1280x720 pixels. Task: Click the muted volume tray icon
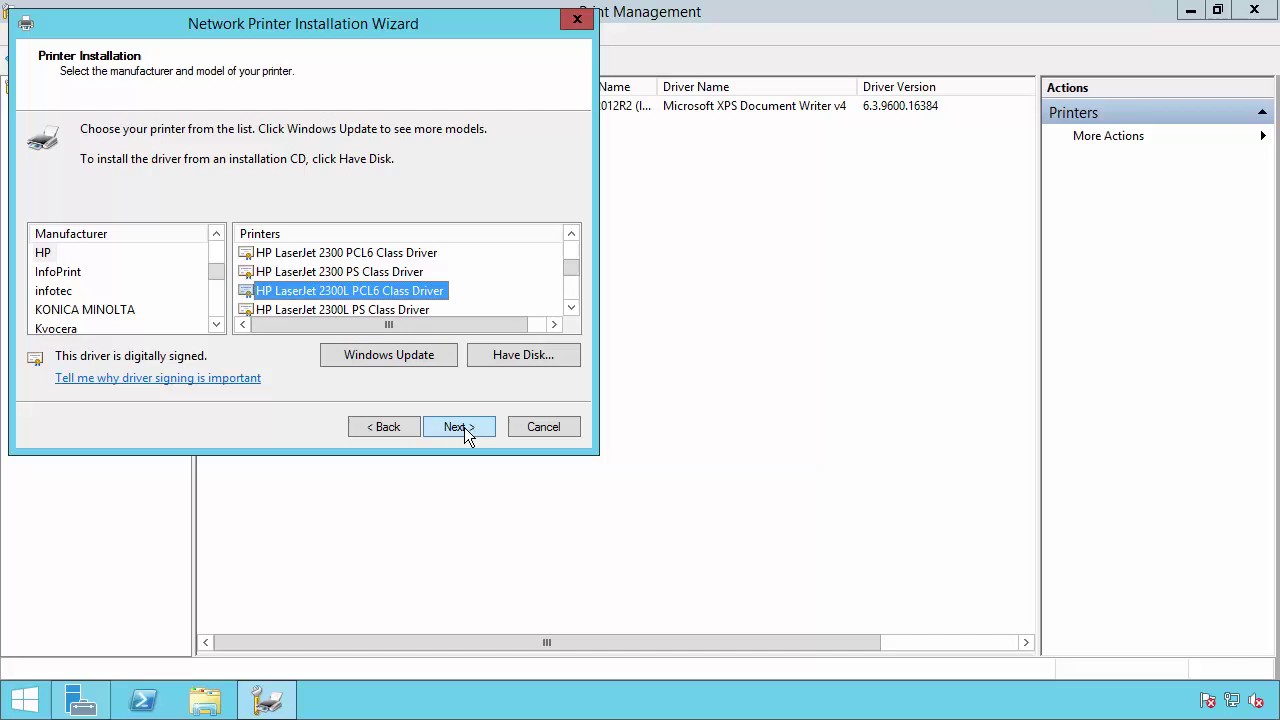[x=1256, y=701]
